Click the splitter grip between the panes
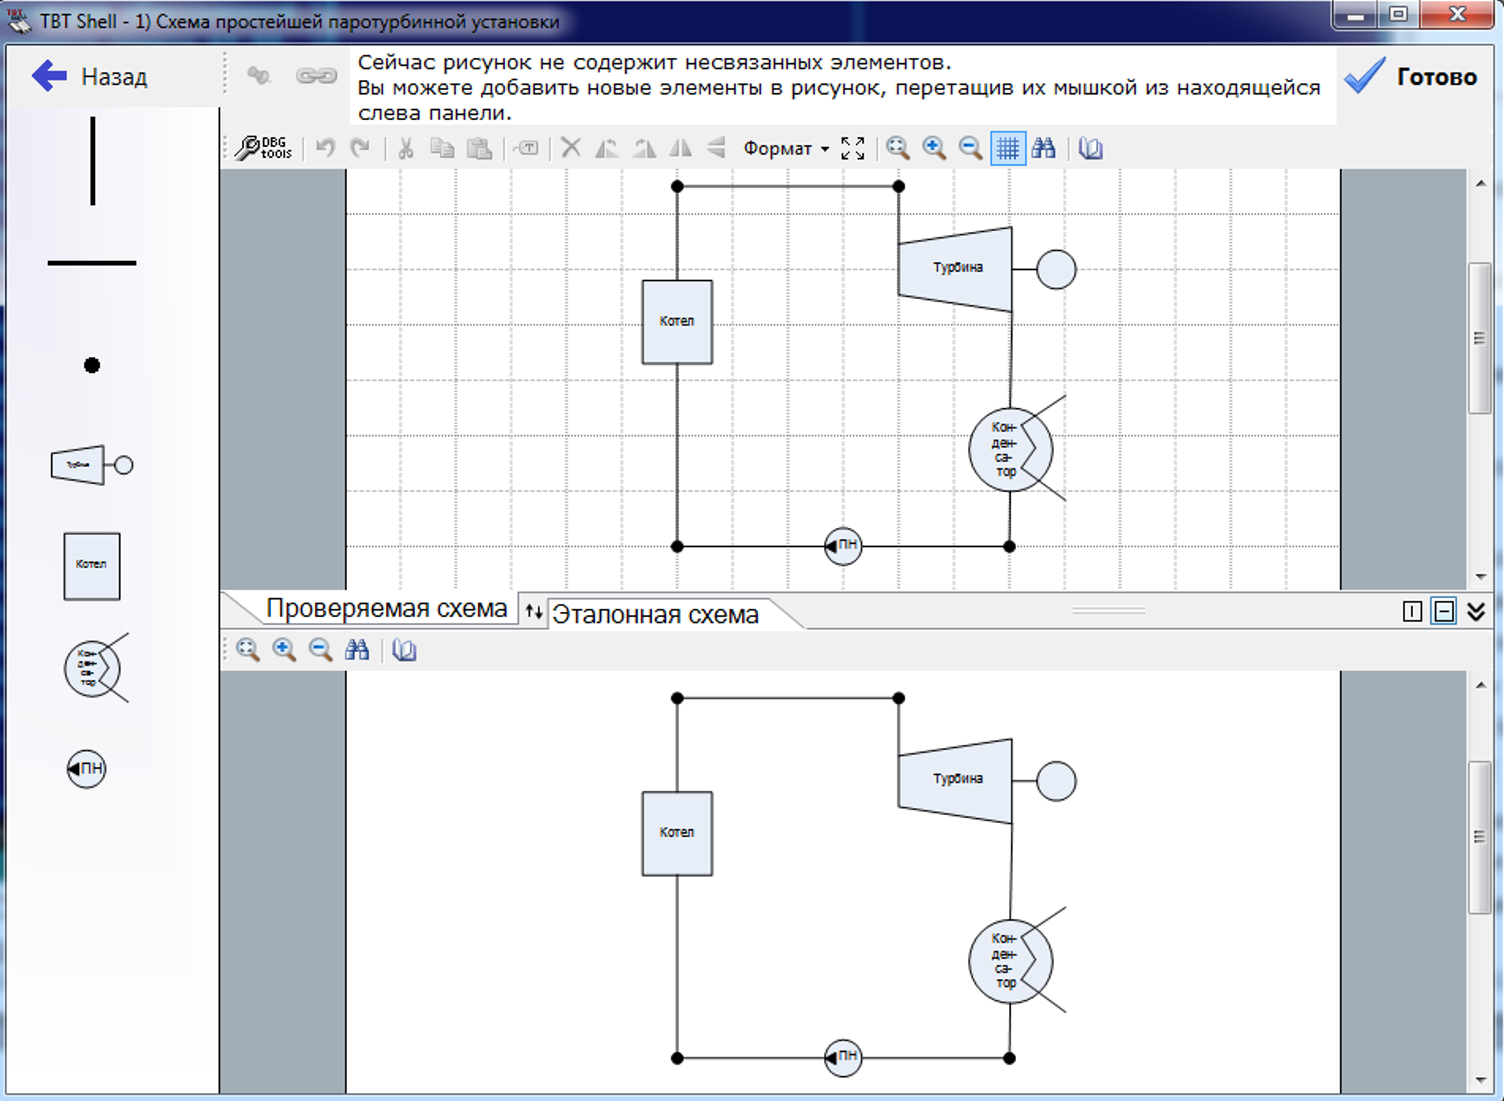Viewport: 1504px width, 1101px height. coord(1108,610)
